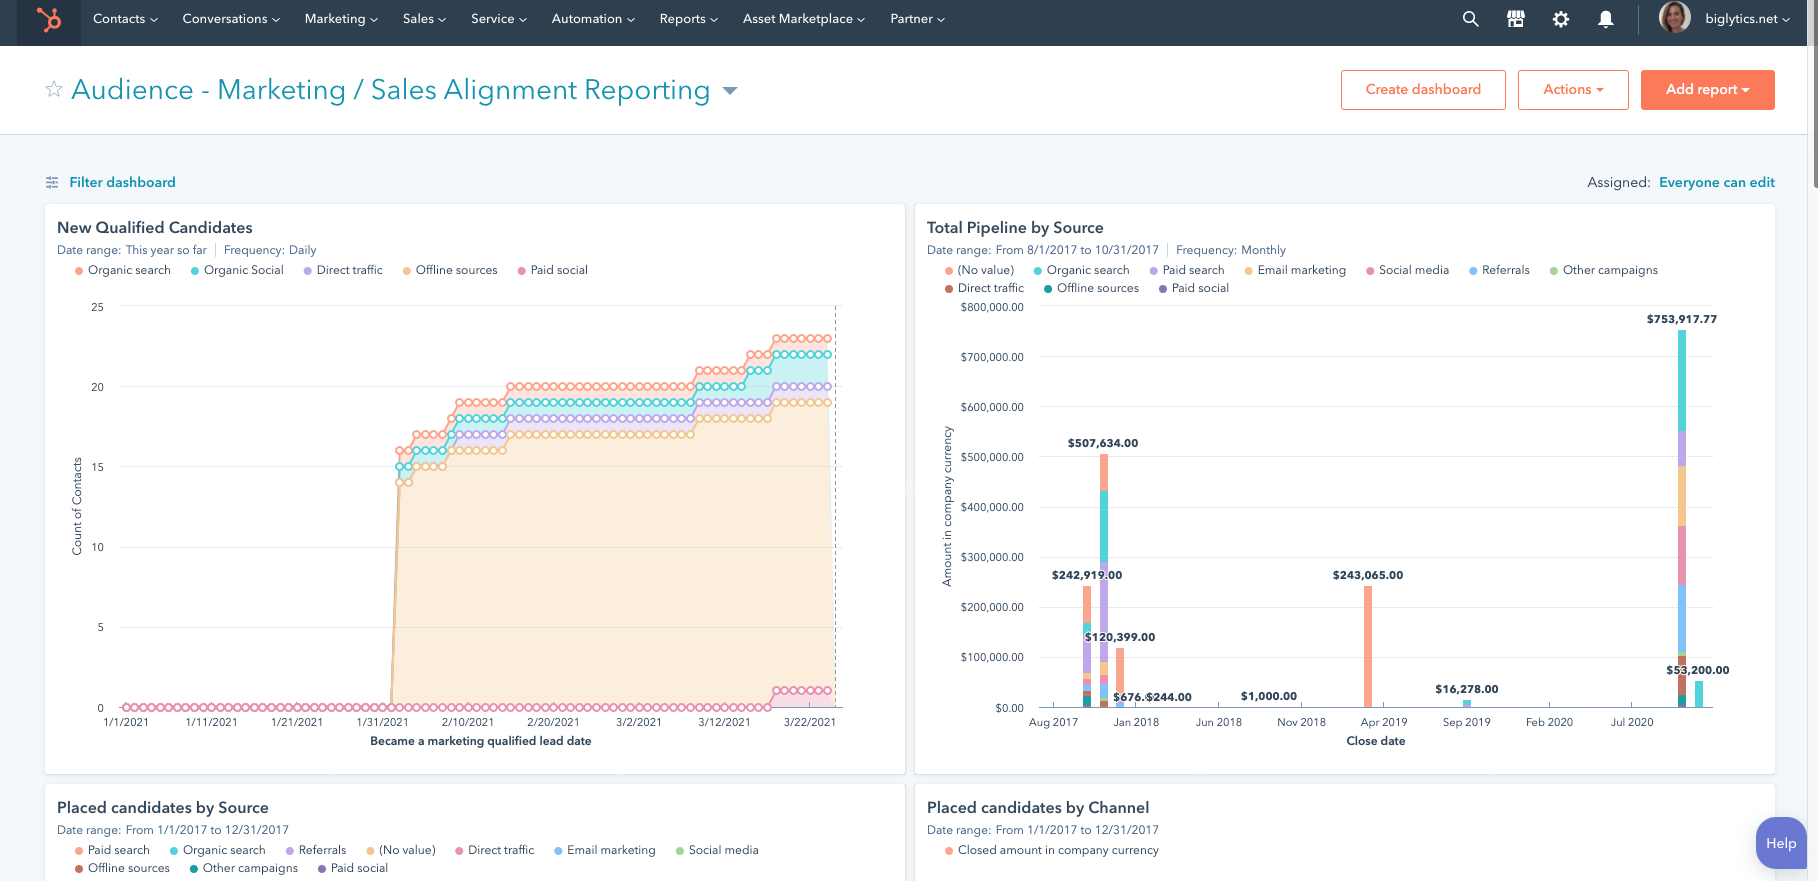1818x881 pixels.
Task: Toggle the Organic search legend series
Action: (128, 270)
